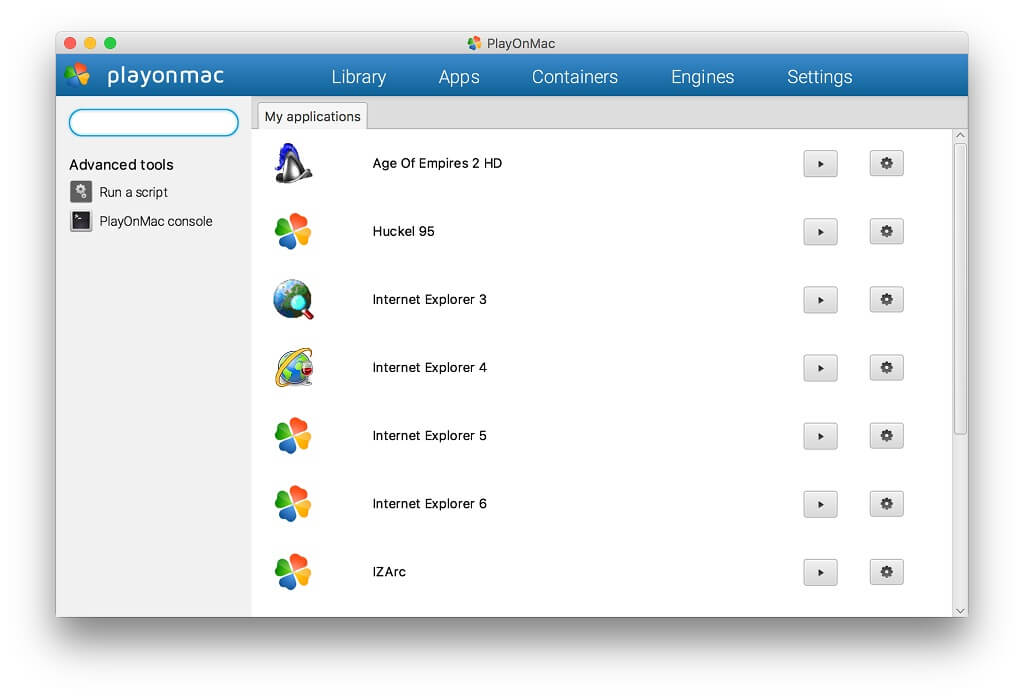Select the Internet Explorer 6 name
The image size is (1024, 697).
tap(429, 504)
